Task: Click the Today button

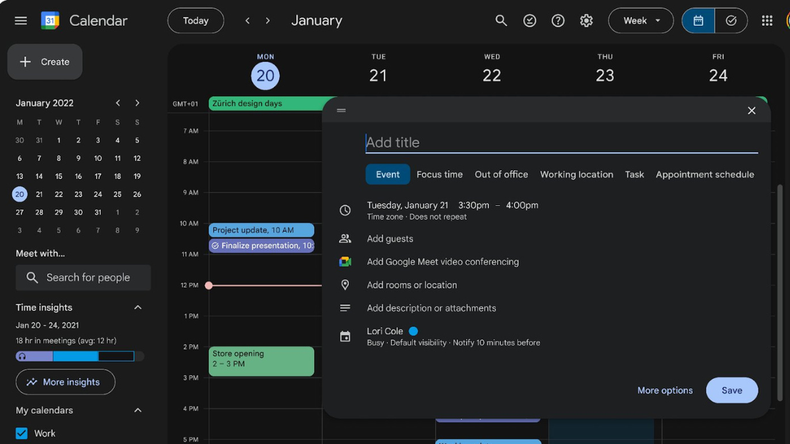Action: click(x=195, y=21)
